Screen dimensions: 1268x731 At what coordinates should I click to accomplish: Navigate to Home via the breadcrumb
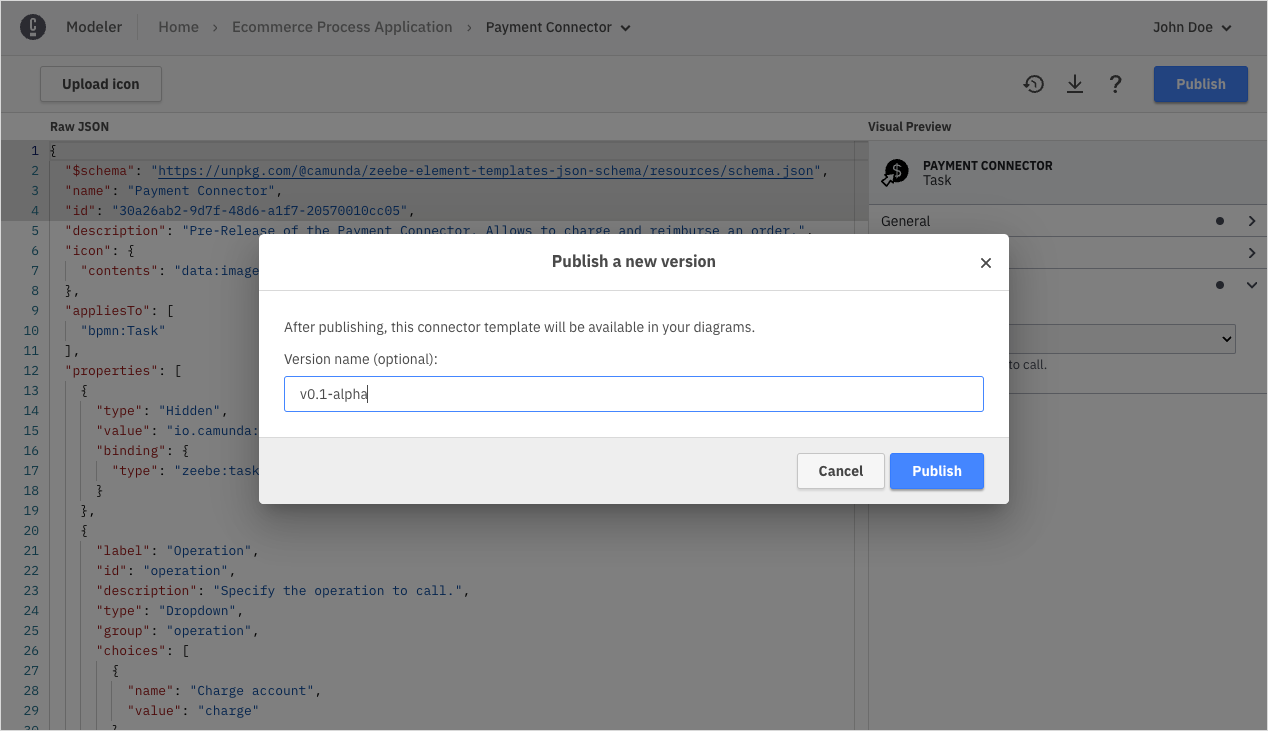pos(178,27)
